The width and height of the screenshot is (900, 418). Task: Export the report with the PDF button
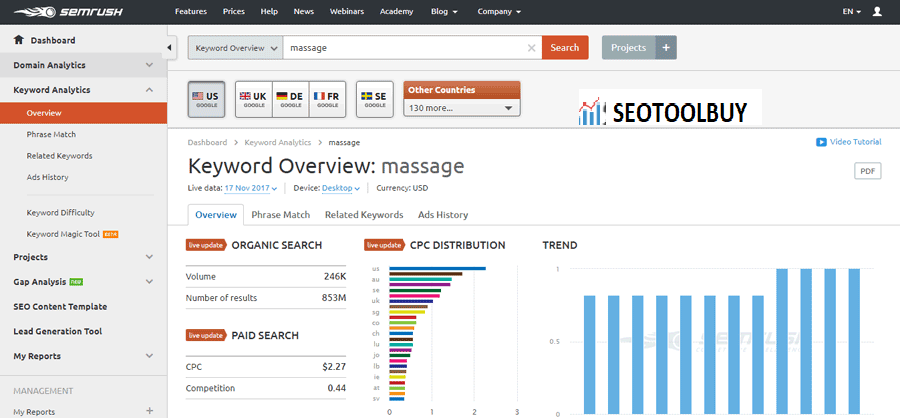tap(868, 171)
